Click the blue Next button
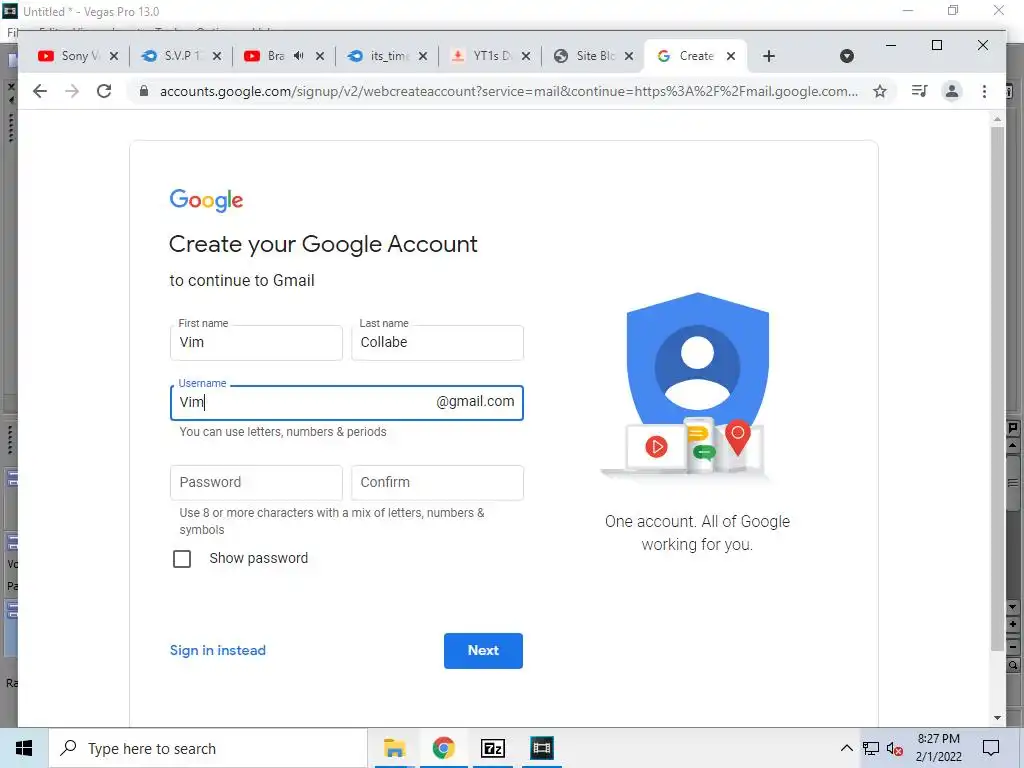 point(483,650)
